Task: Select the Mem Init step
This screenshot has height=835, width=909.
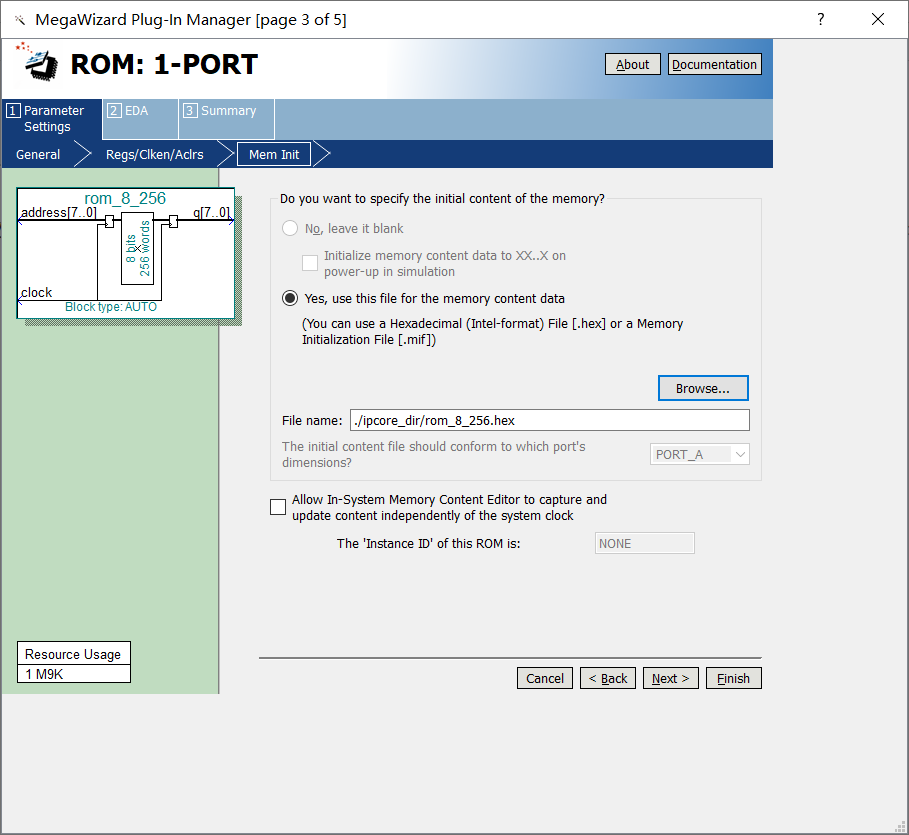Action: [274, 155]
